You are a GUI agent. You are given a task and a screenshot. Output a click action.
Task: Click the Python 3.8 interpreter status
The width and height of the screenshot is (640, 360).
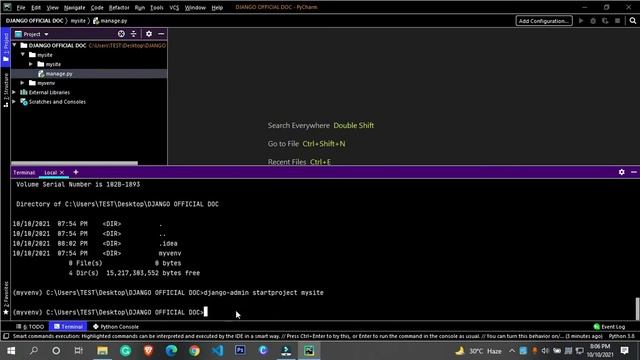621,336
